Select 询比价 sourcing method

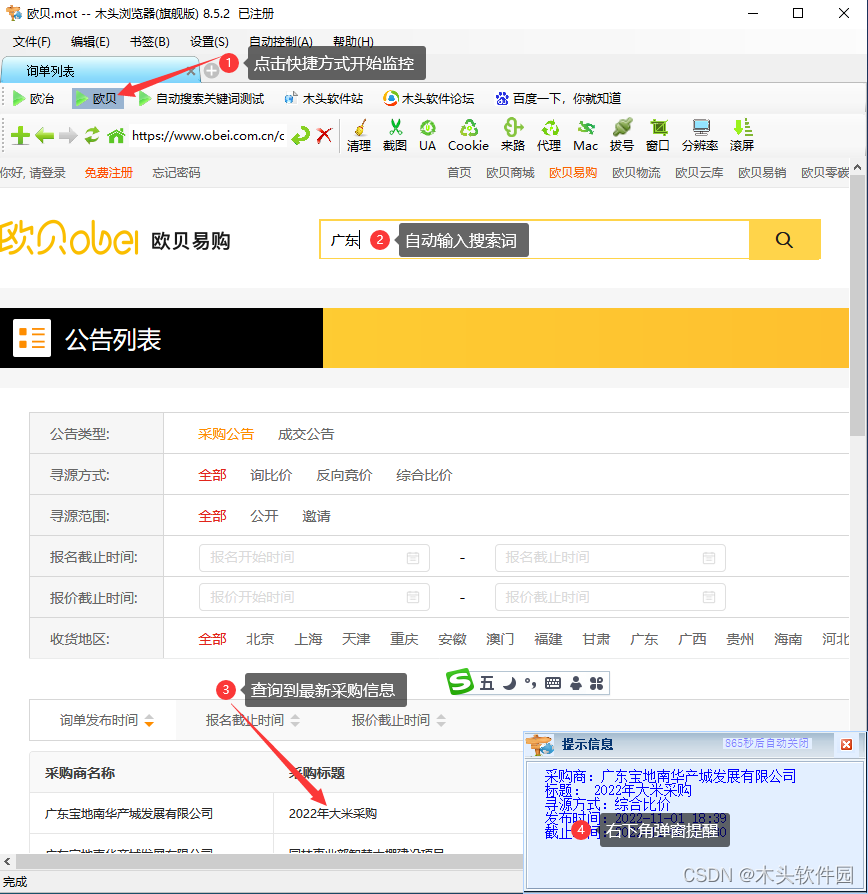click(x=271, y=476)
